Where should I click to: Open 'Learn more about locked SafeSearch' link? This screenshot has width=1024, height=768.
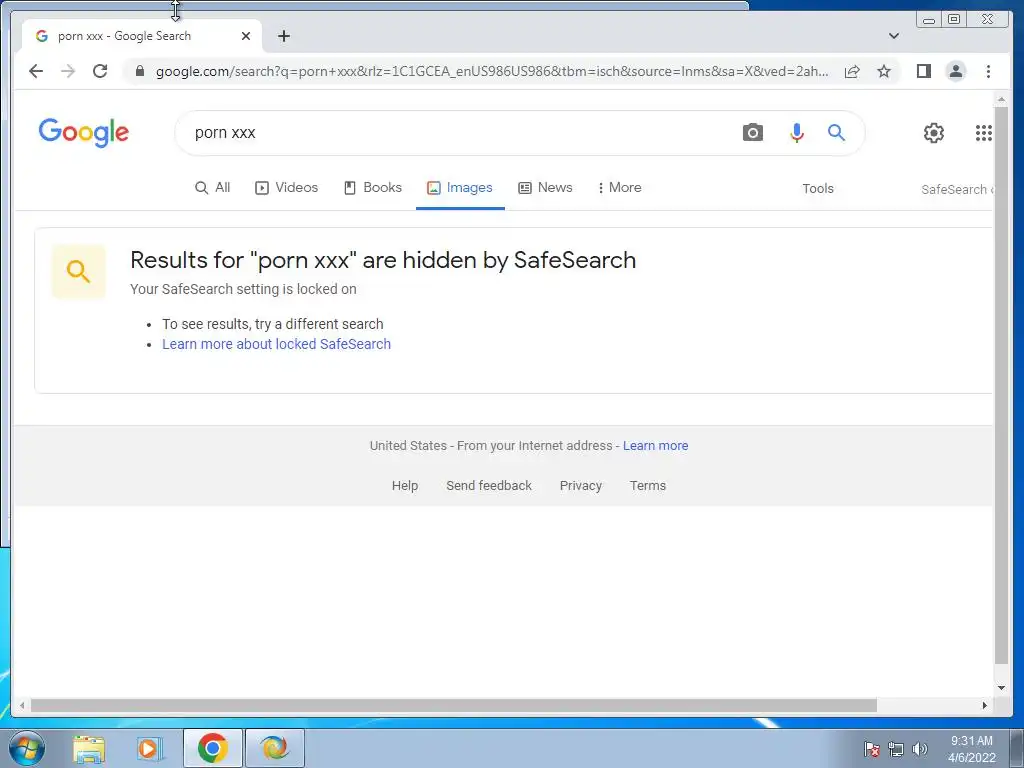click(276, 344)
